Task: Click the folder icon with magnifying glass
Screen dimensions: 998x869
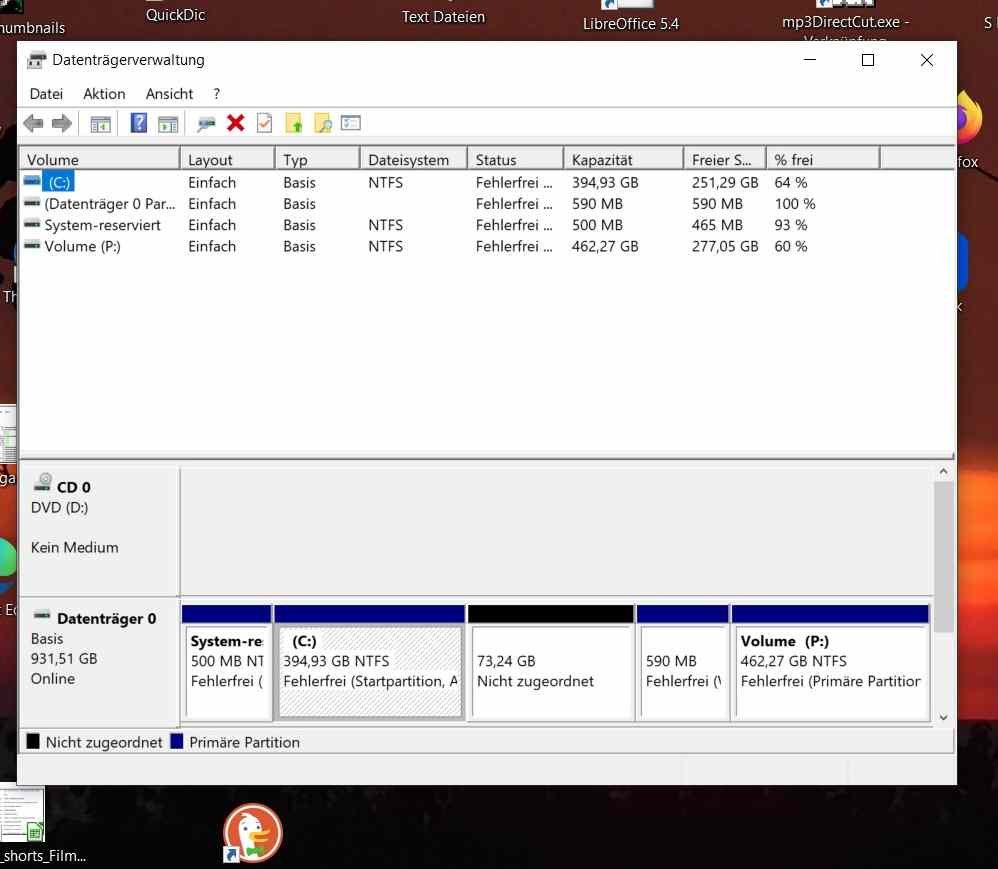Action: (x=322, y=123)
